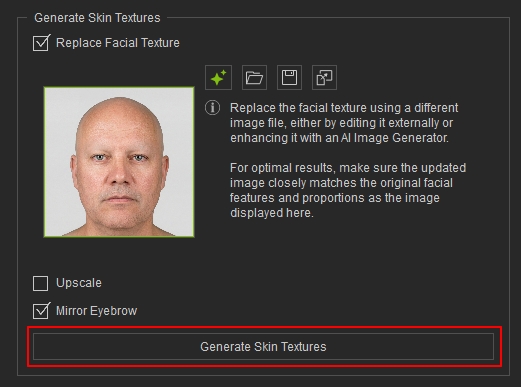
Task: Click the words 'AI Image Generator' in description
Action: pyautogui.click(x=394, y=138)
